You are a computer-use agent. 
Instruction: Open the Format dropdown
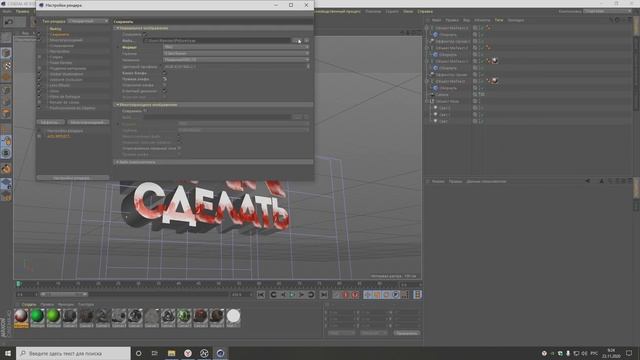[236, 47]
